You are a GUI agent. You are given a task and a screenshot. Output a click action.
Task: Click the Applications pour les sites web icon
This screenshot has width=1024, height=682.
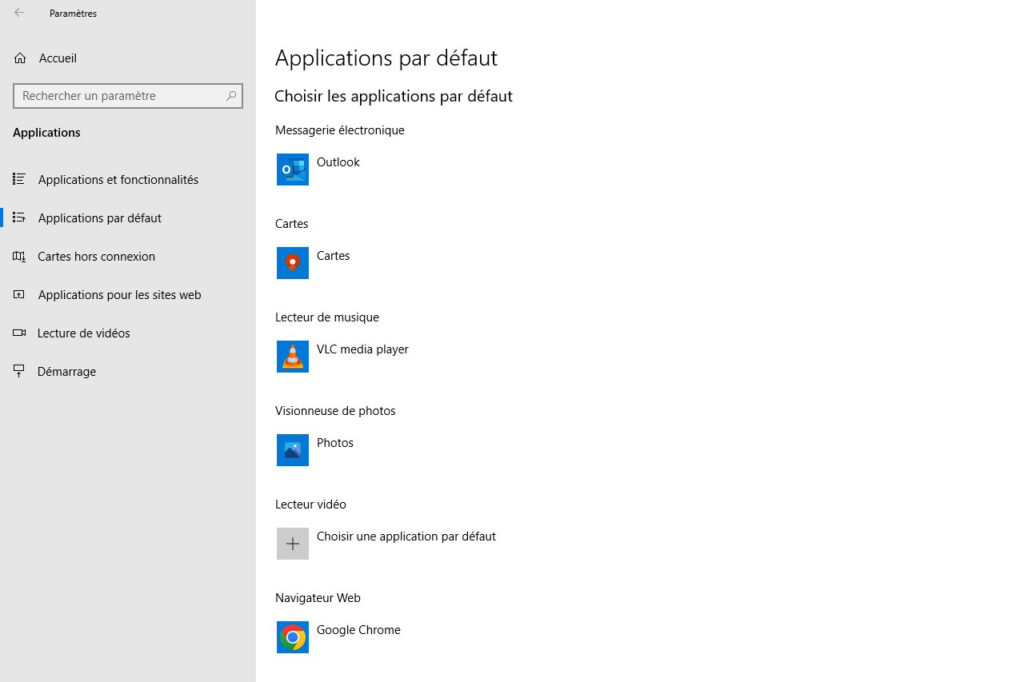pyautogui.click(x=19, y=294)
